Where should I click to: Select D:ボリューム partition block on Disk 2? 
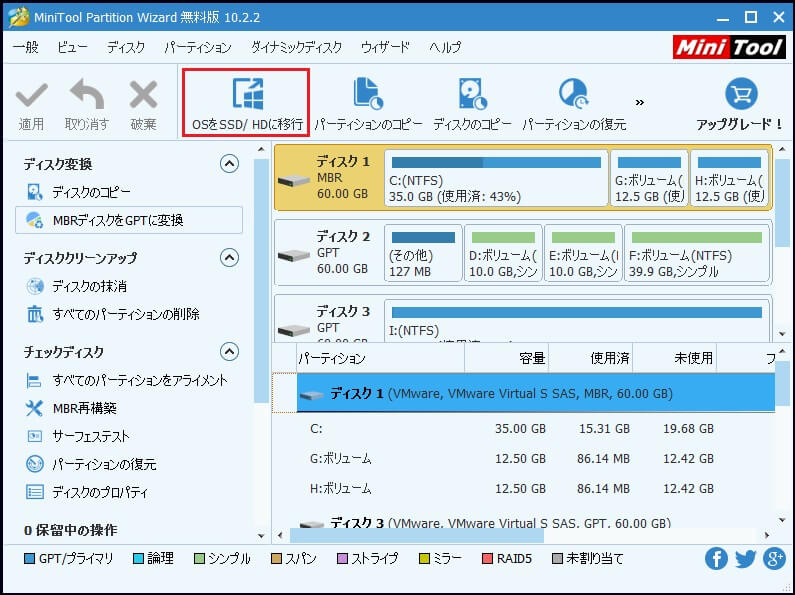[x=503, y=253]
